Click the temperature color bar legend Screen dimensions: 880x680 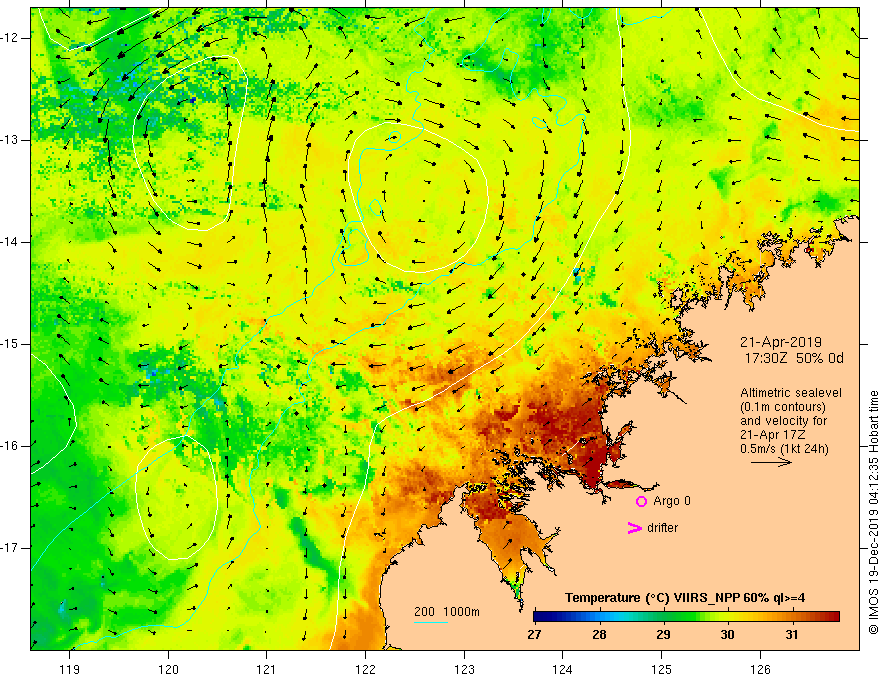[x=686, y=617]
